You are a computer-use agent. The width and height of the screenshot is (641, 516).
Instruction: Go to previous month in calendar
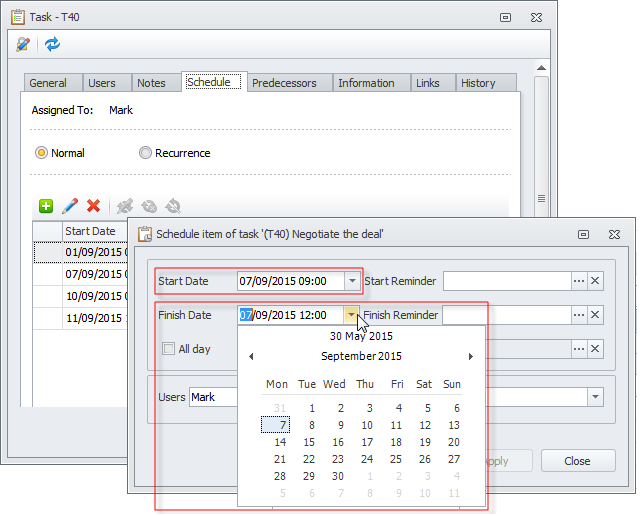pos(251,357)
